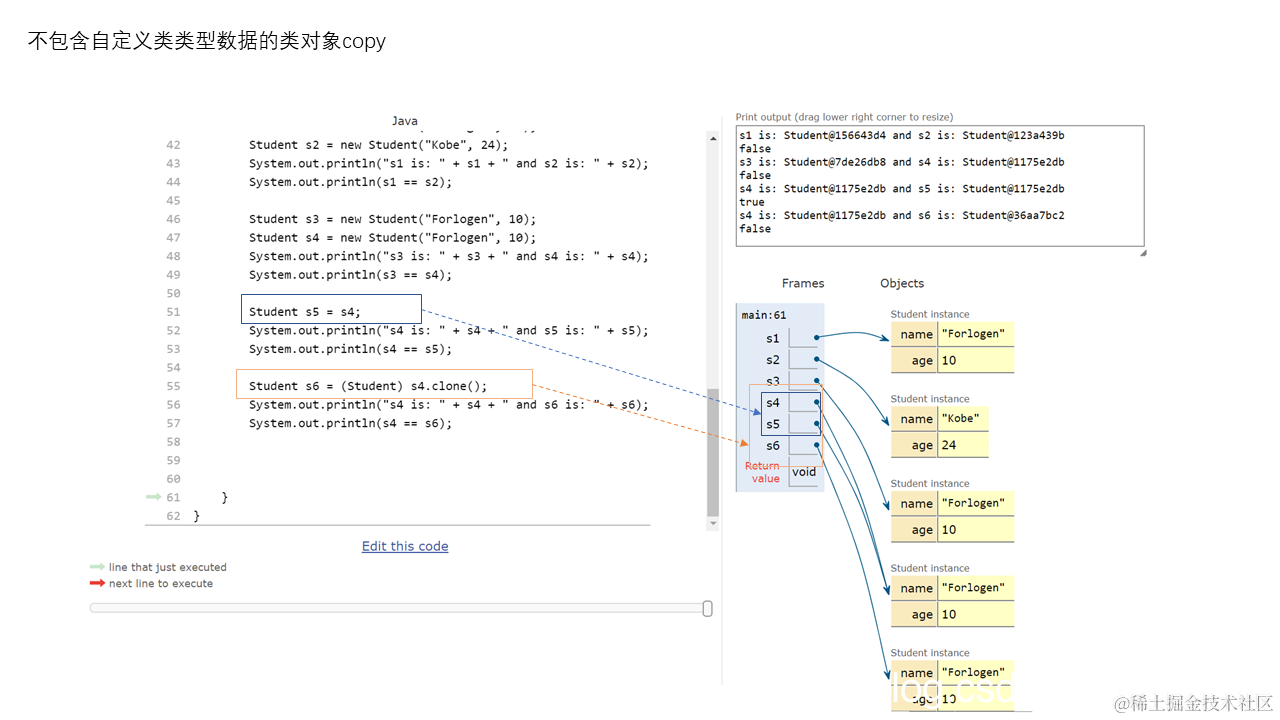The width and height of the screenshot is (1280, 720).
Task: Click the "Kobe" name value in object
Action: 960,419
